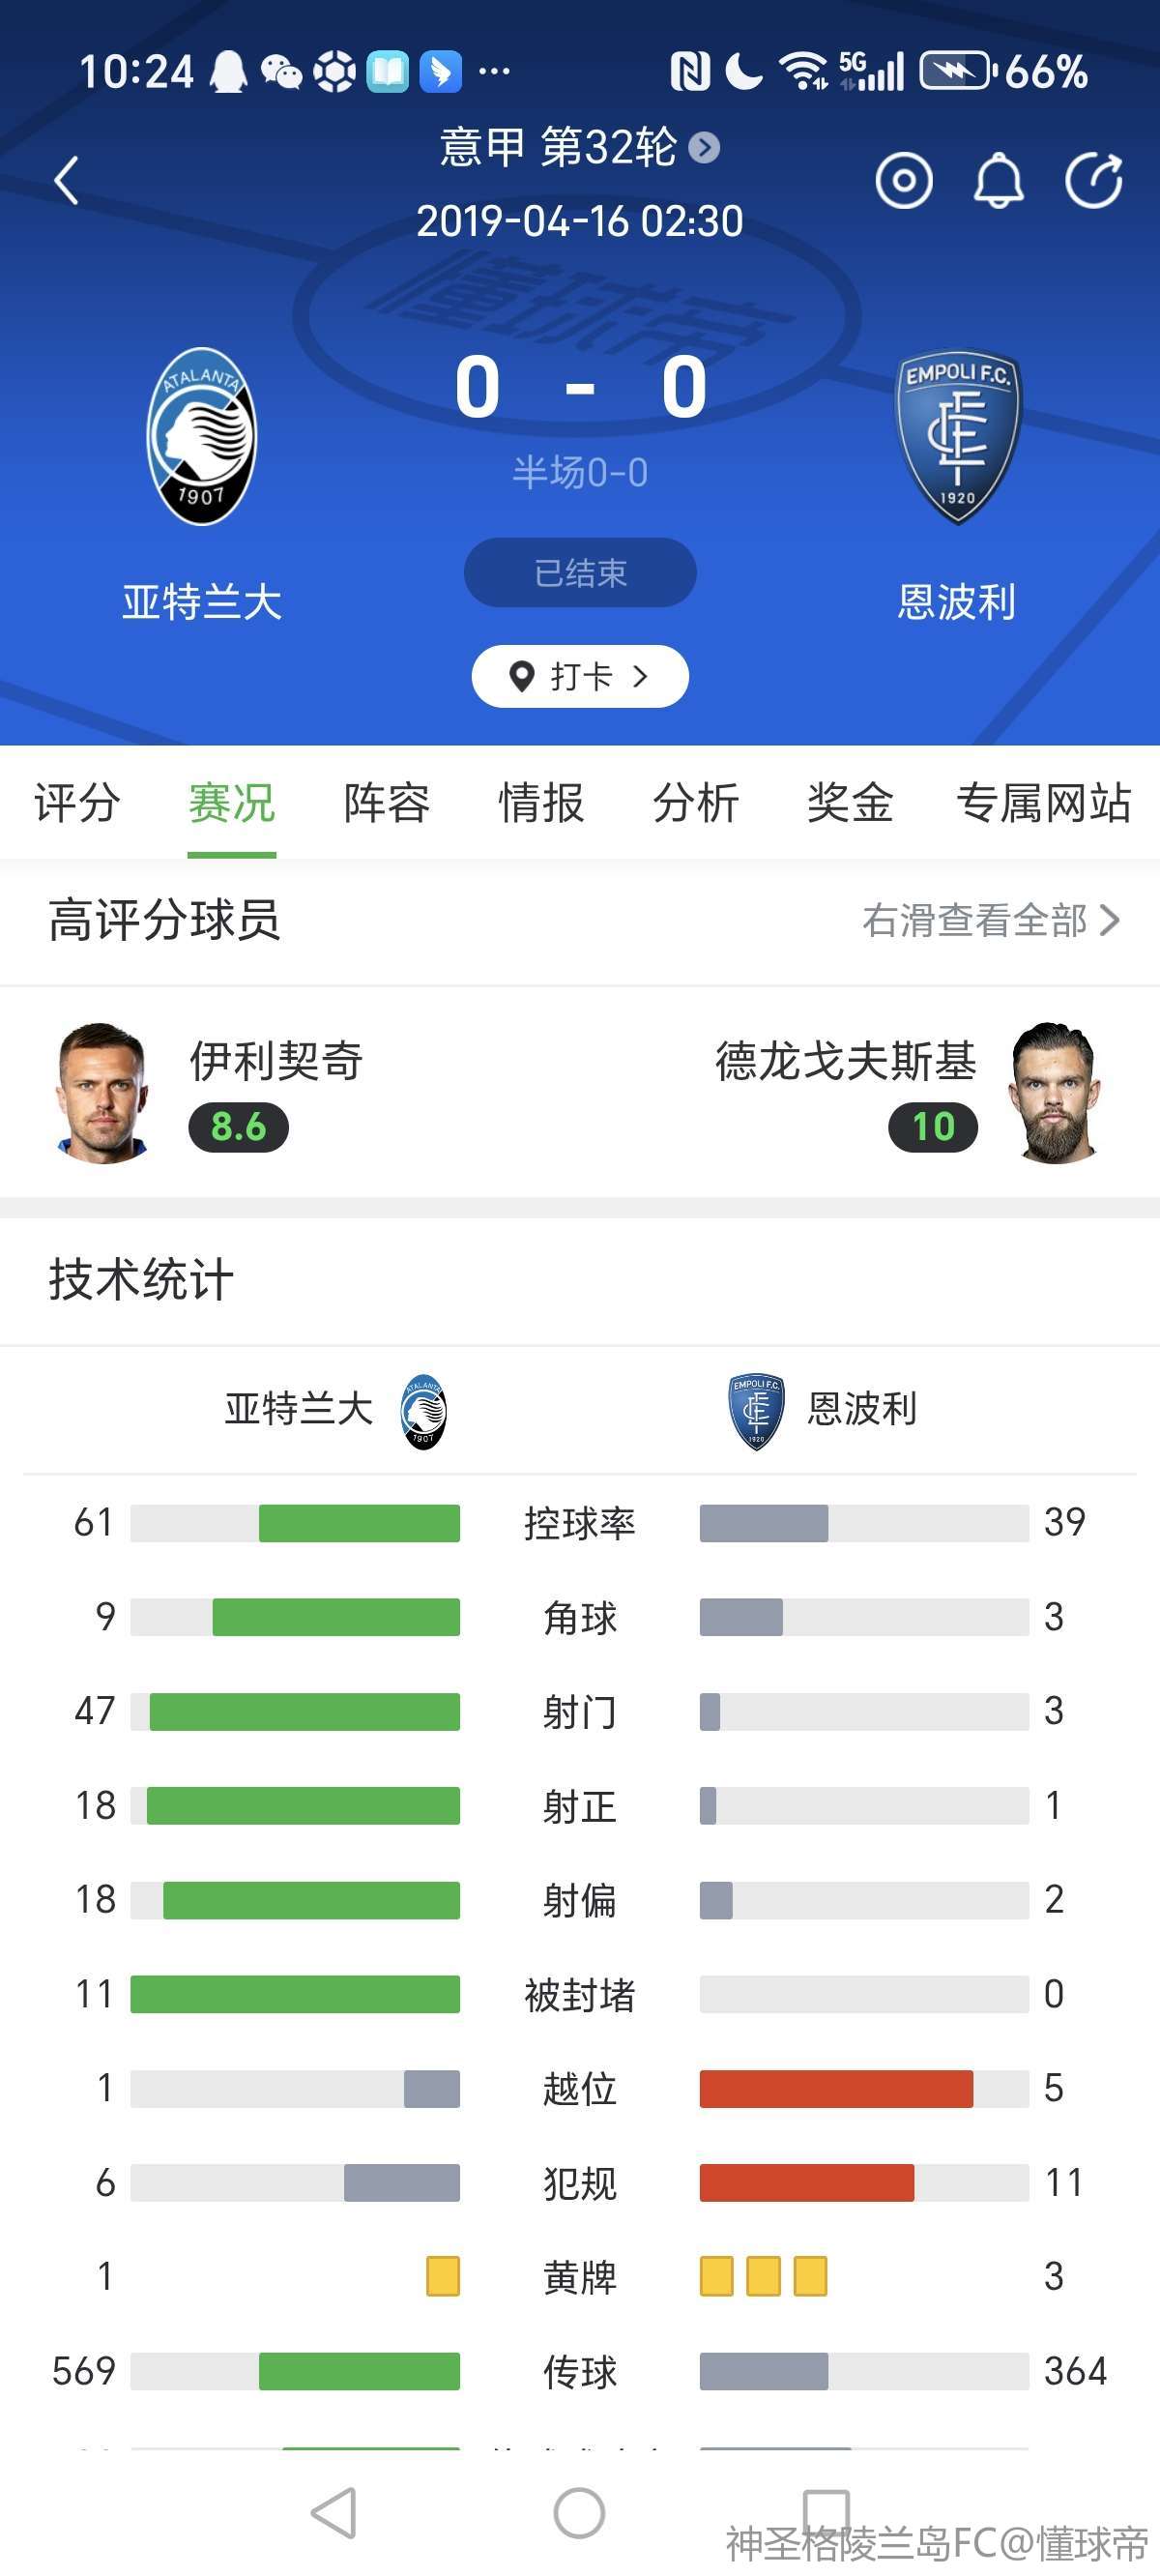Expand the 意甲 第32轮 round arrow
1160x2576 pixels.
pyautogui.click(x=704, y=148)
